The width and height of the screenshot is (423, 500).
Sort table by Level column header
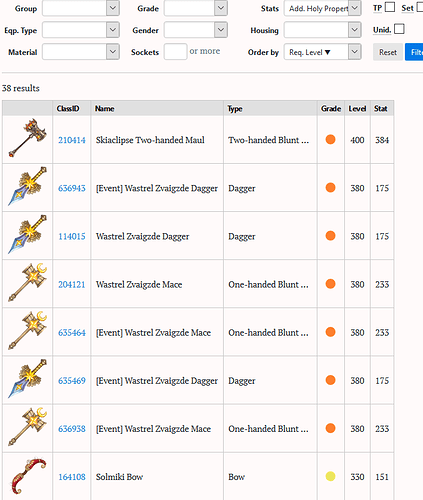(x=357, y=109)
